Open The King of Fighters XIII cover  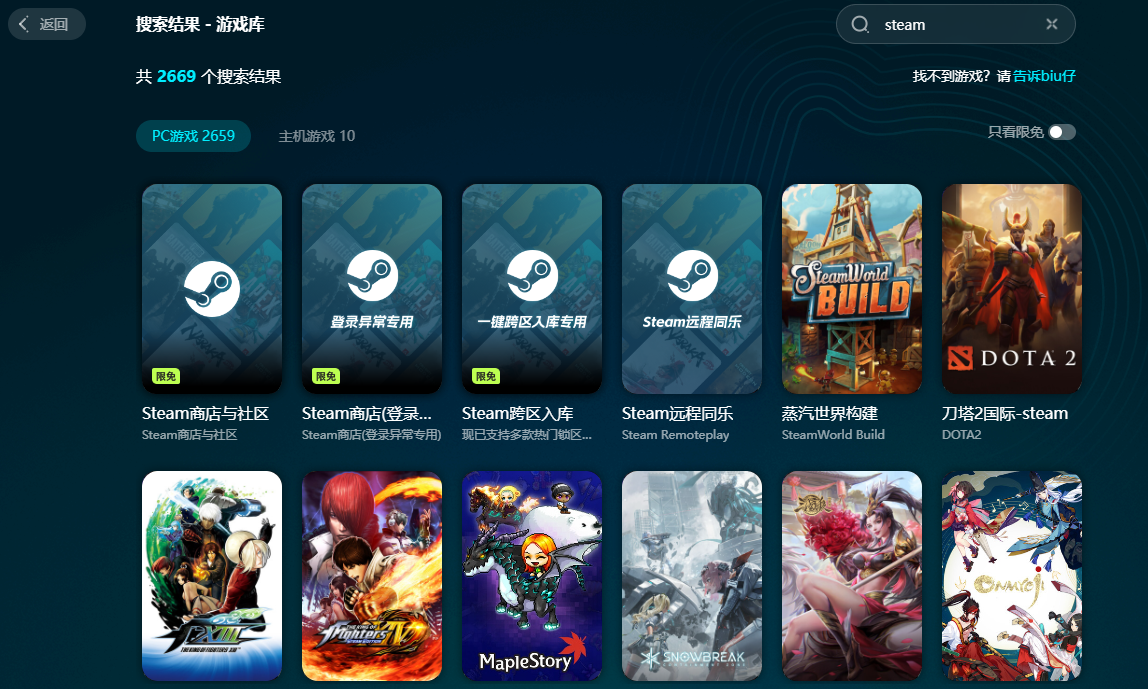[x=212, y=576]
